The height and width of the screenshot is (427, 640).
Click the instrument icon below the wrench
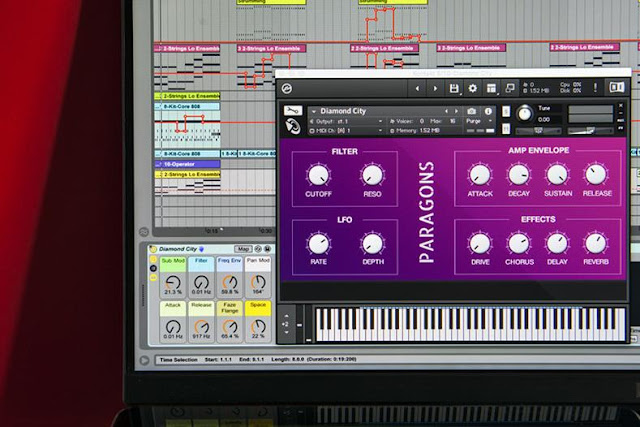293,126
